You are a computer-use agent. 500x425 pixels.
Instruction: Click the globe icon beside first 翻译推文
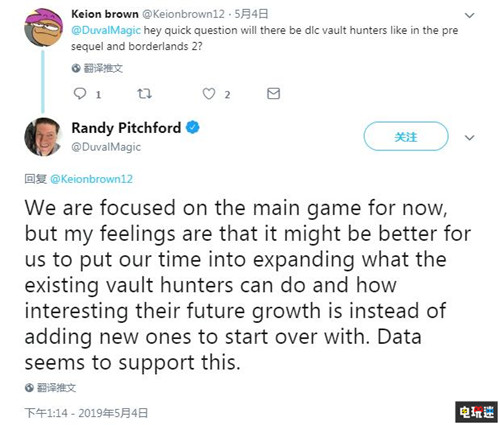76,68
